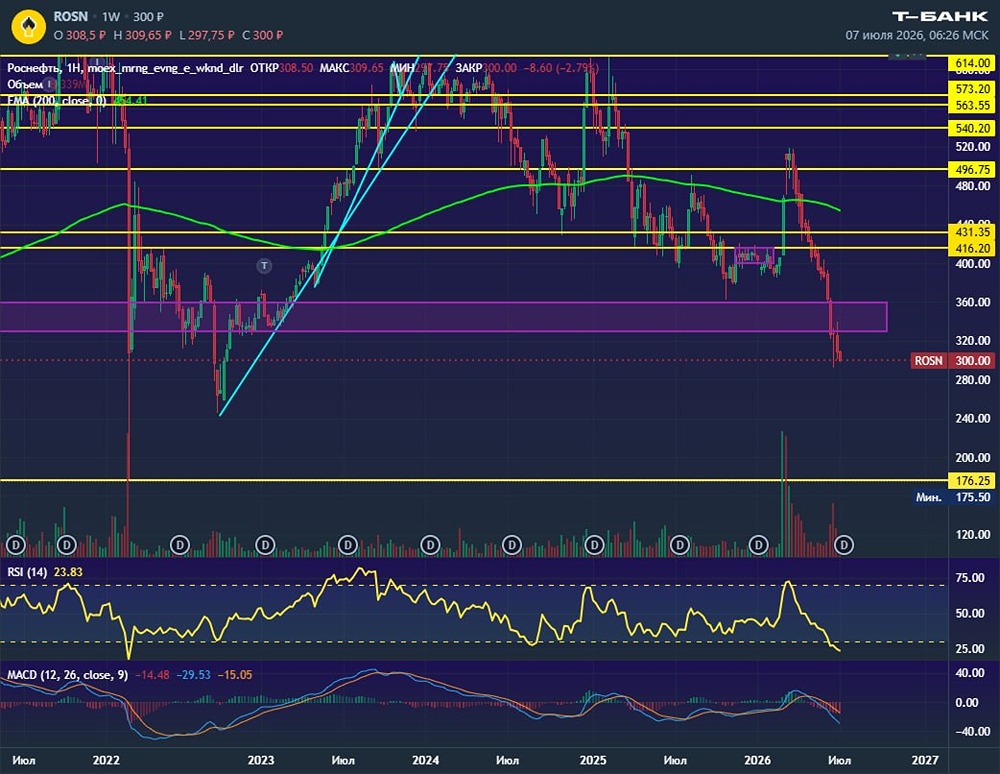The width and height of the screenshot is (1000, 774).
Task: Click the exclamation icon beside Объем
Action: (x=50, y=84)
